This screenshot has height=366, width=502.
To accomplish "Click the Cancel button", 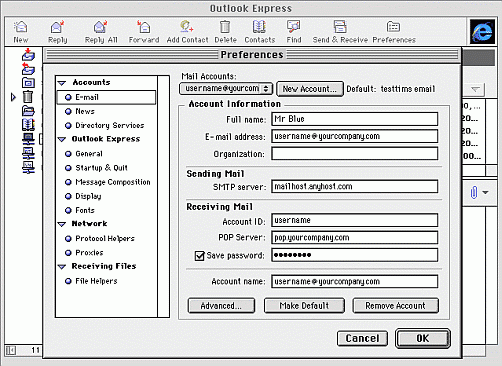I will coord(362,338).
